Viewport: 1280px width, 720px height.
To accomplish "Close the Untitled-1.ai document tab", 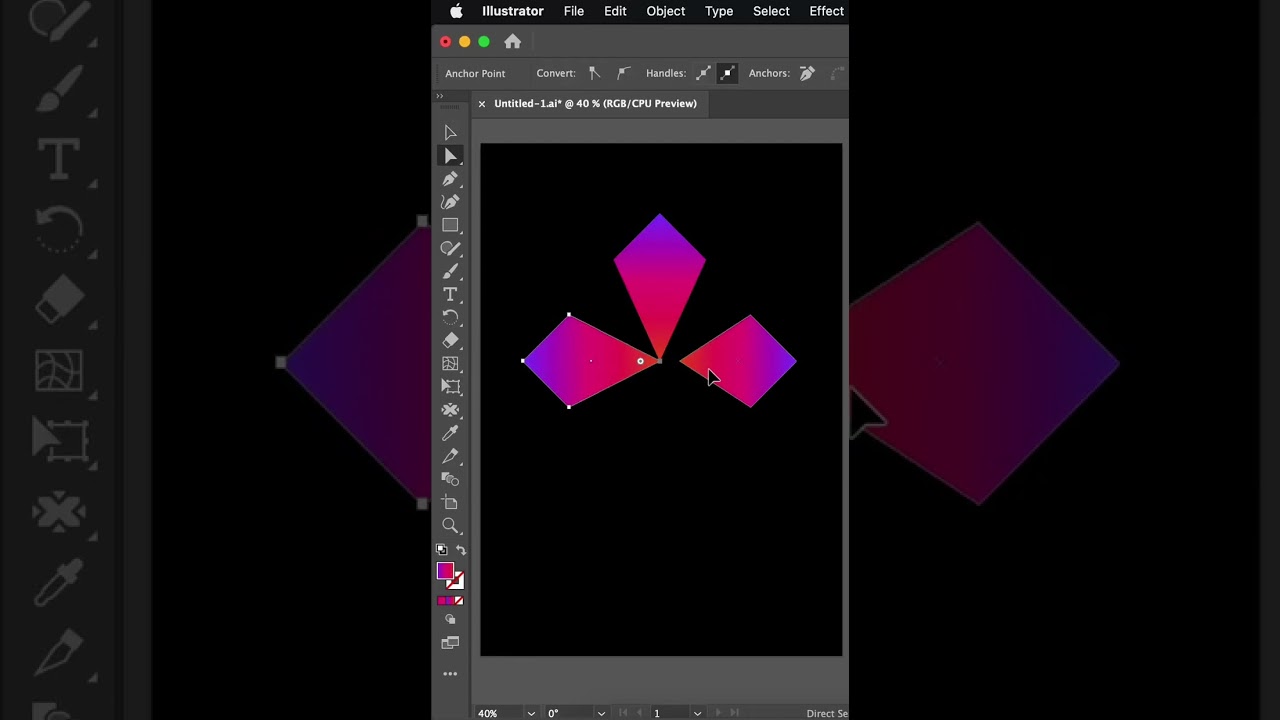I will click(x=481, y=103).
